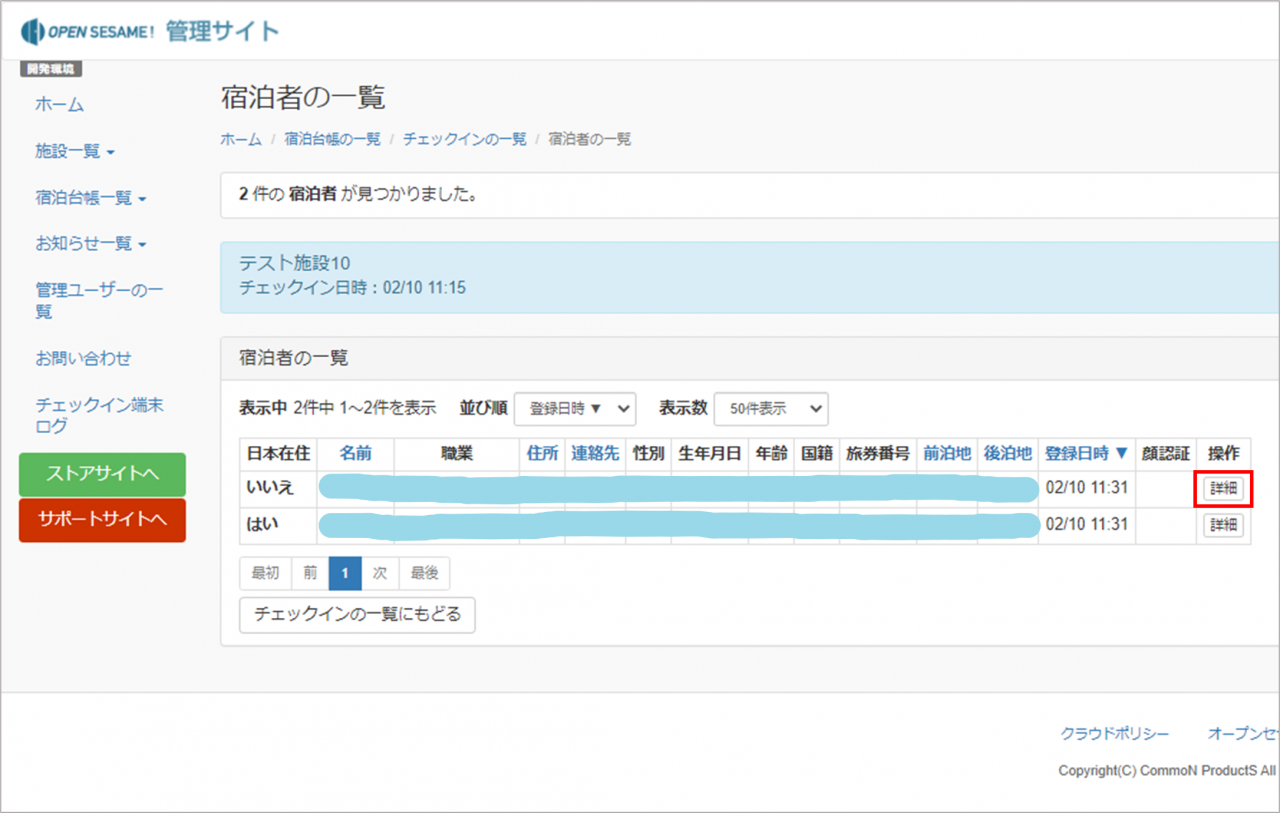1280x813 pixels.
Task: Open the ホーム sidebar menu item
Action: [x=60, y=104]
